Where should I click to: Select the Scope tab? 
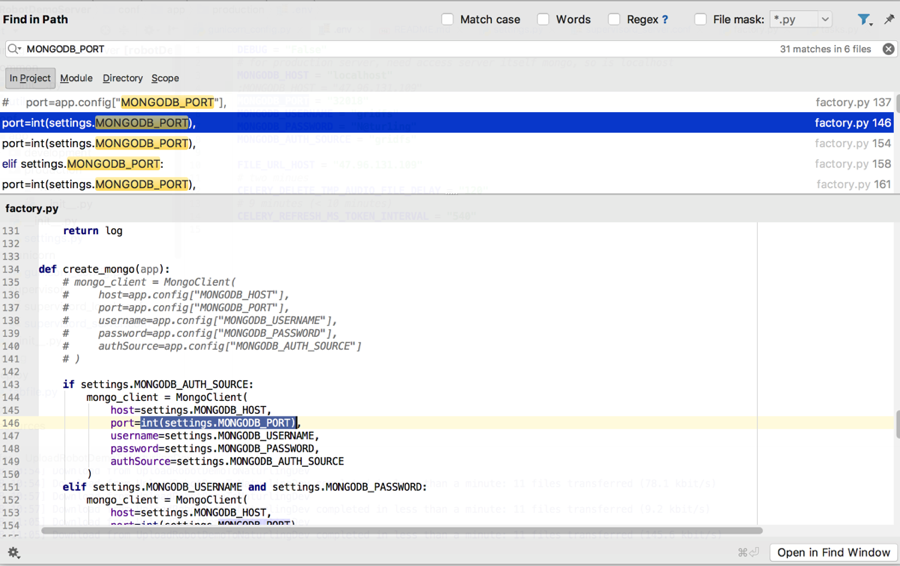pos(165,78)
